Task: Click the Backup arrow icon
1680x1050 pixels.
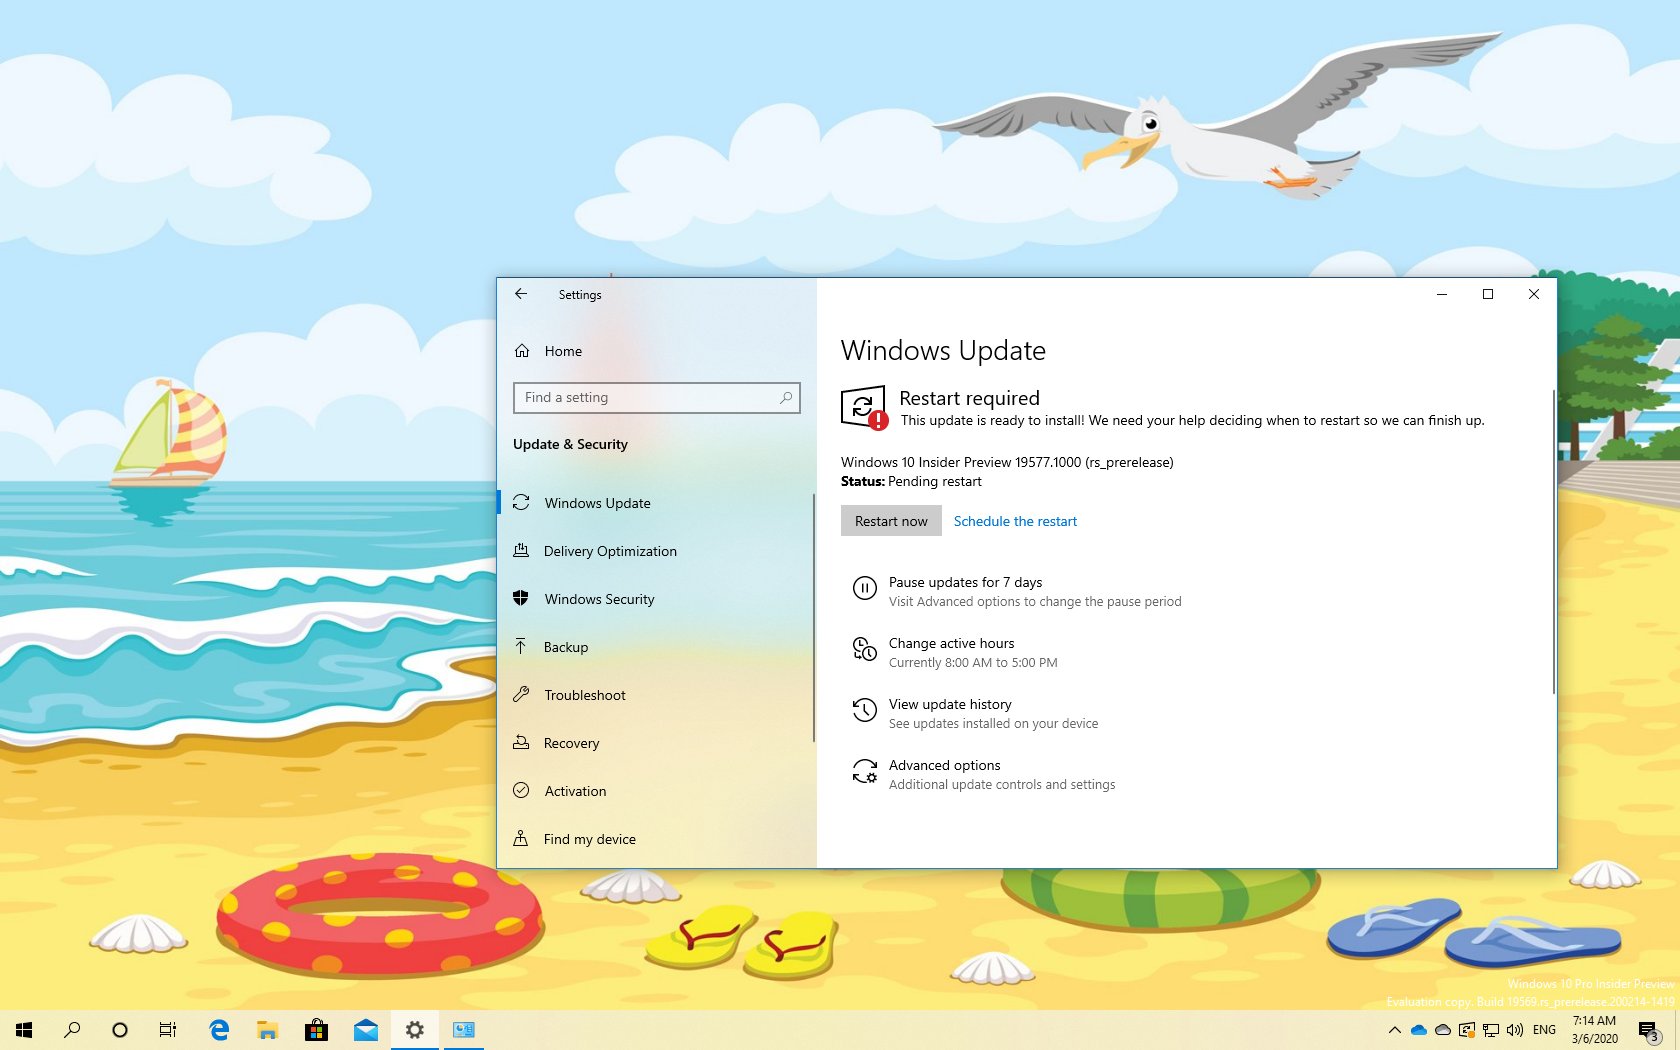Action: coord(521,647)
